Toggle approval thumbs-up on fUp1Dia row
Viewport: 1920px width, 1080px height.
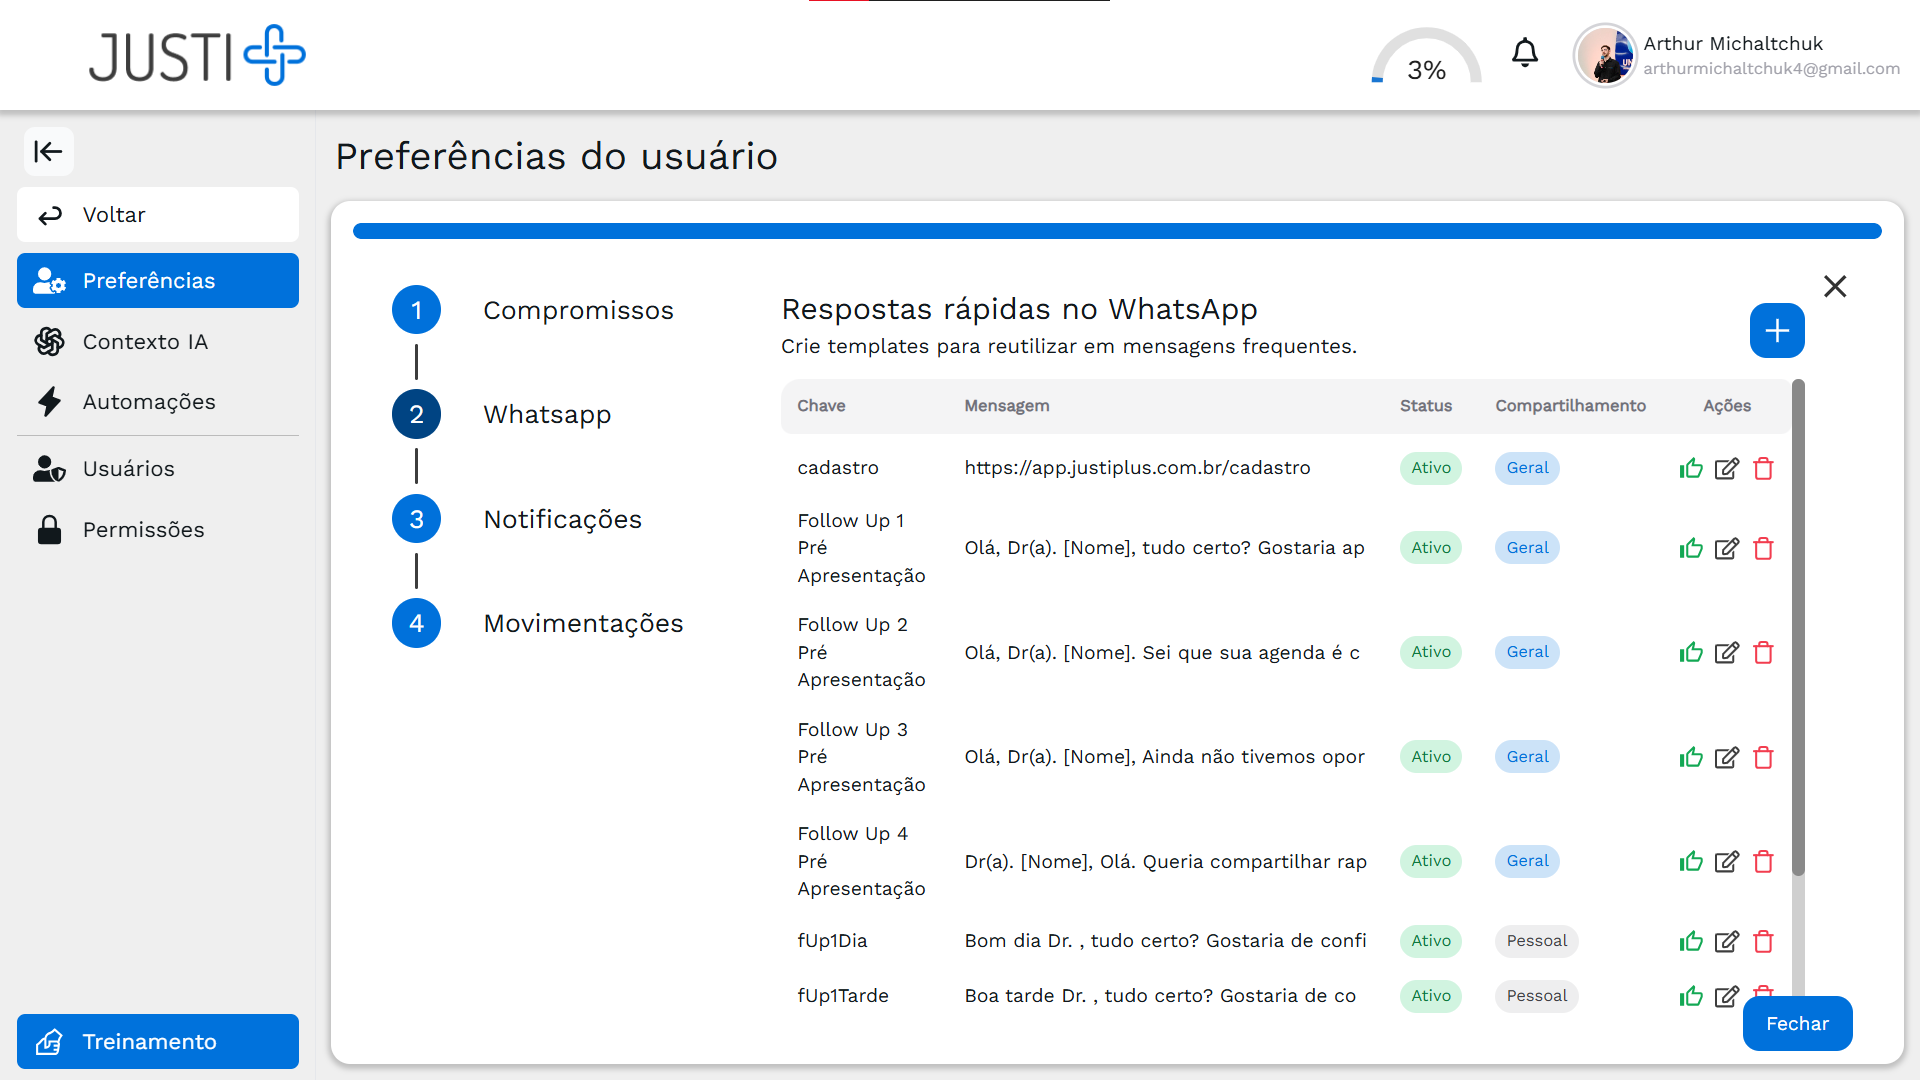coord(1691,941)
